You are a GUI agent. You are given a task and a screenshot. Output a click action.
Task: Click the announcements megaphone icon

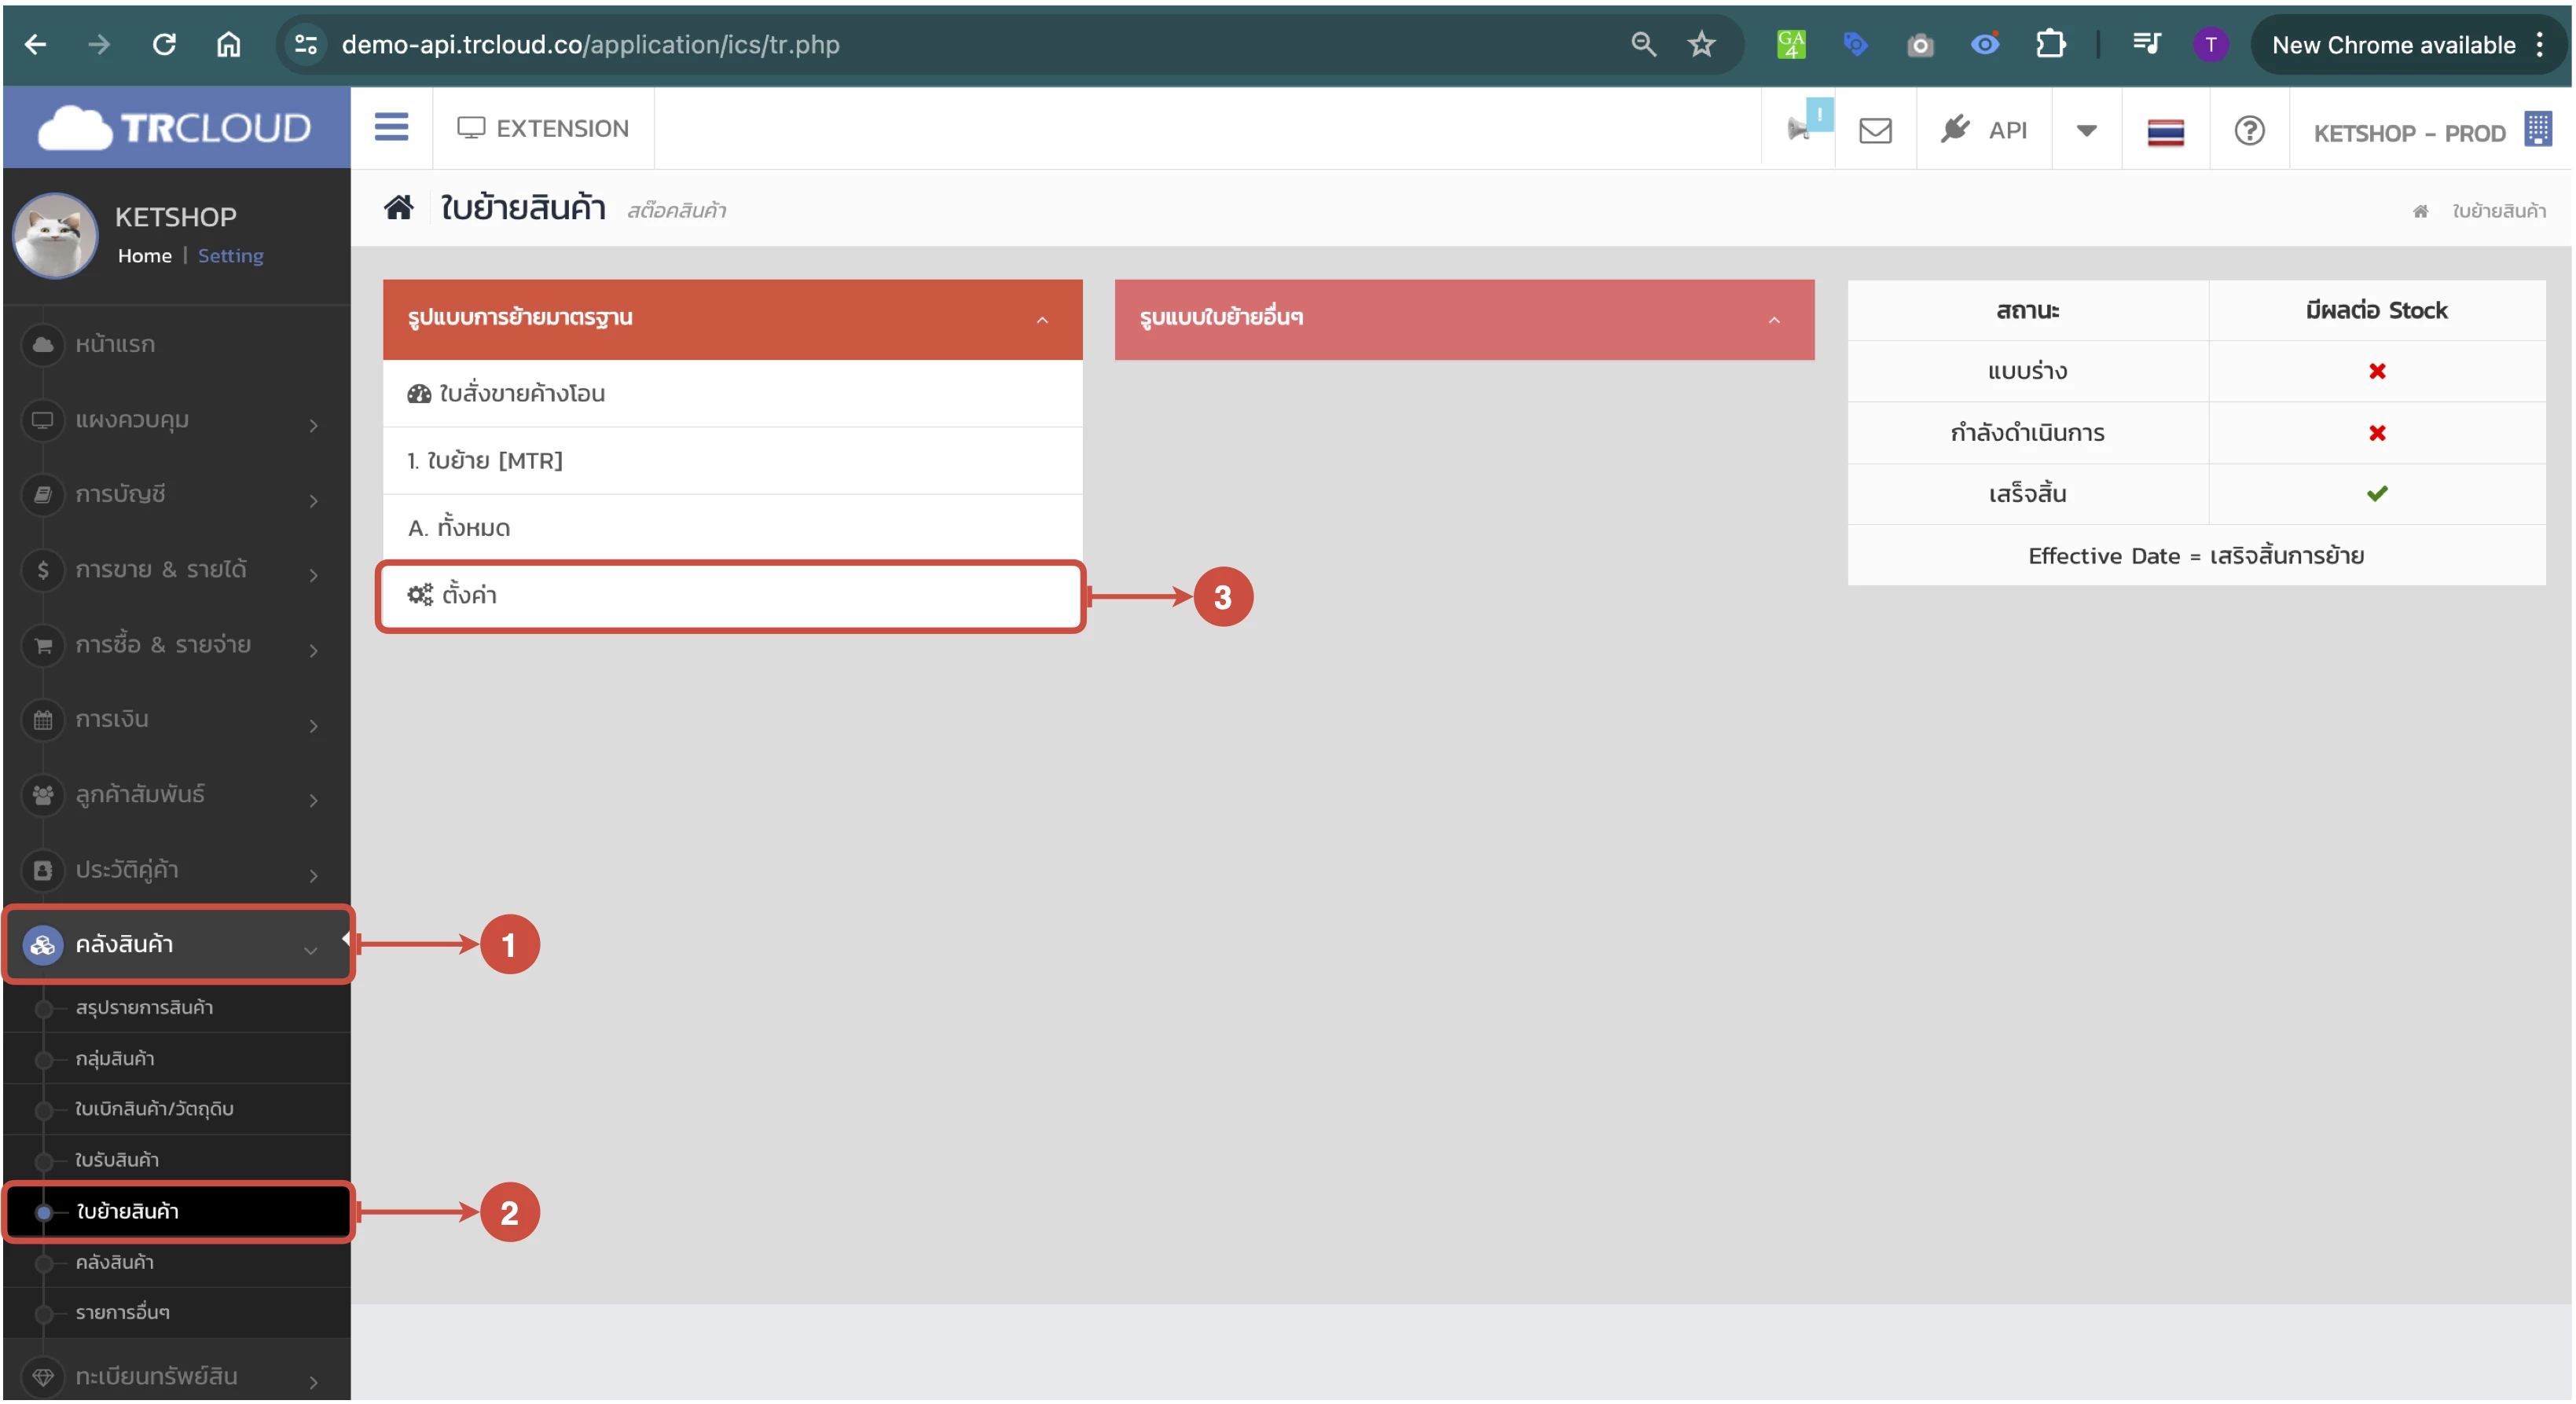(x=1799, y=130)
